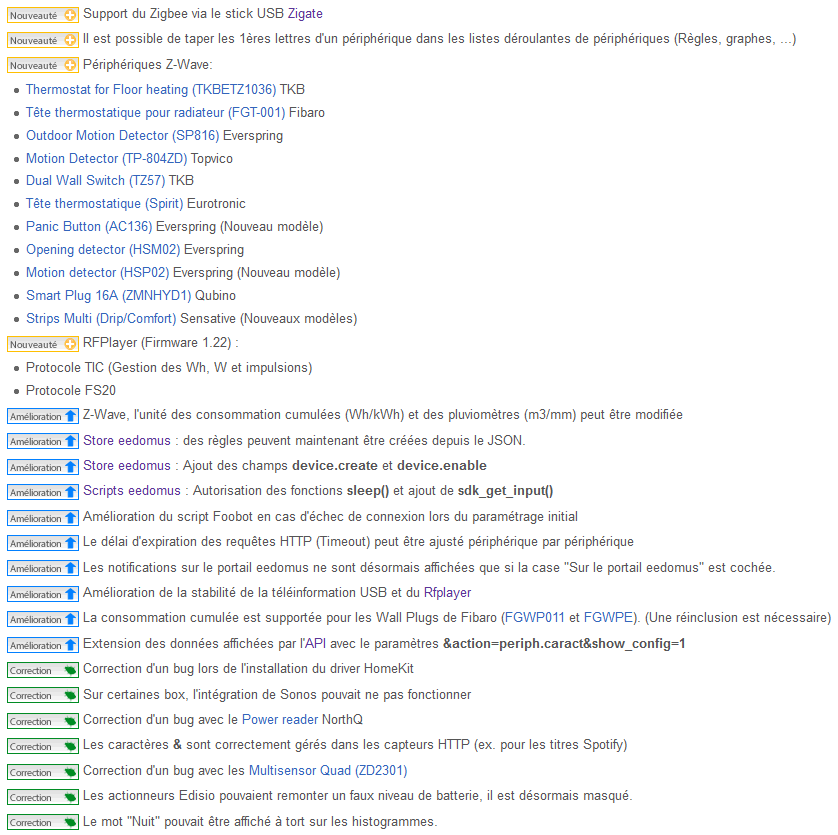Open Dual Wall Switch (TZ57) link
Viewport: 838px width, 835px height.
96,180
